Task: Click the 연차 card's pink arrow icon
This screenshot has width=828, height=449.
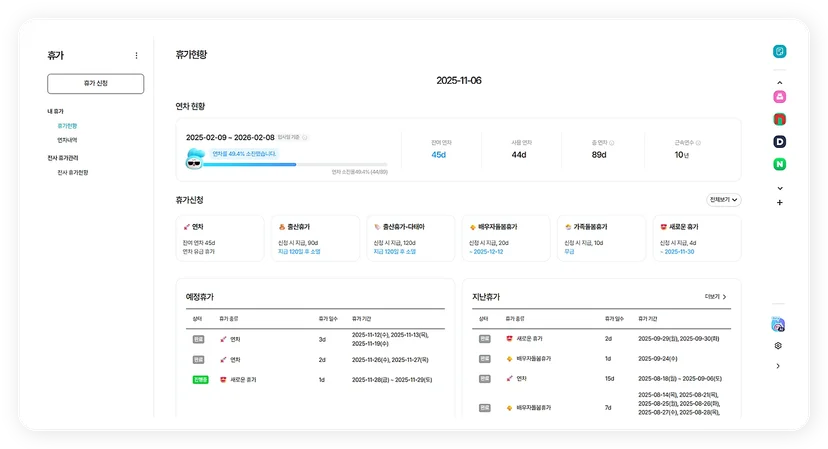Action: click(x=186, y=227)
